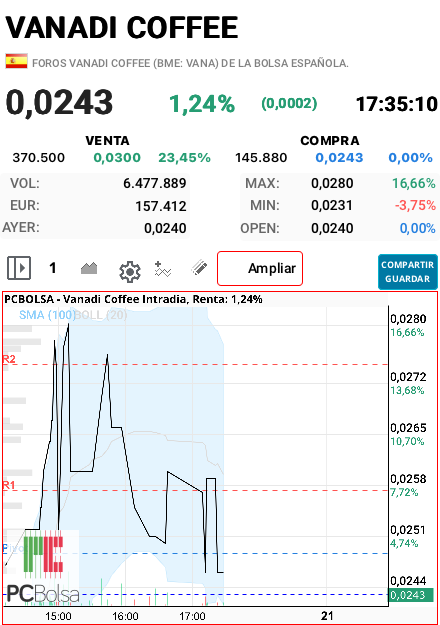
Task: Click the COMPRA price 0,0243
Action: tap(339, 158)
